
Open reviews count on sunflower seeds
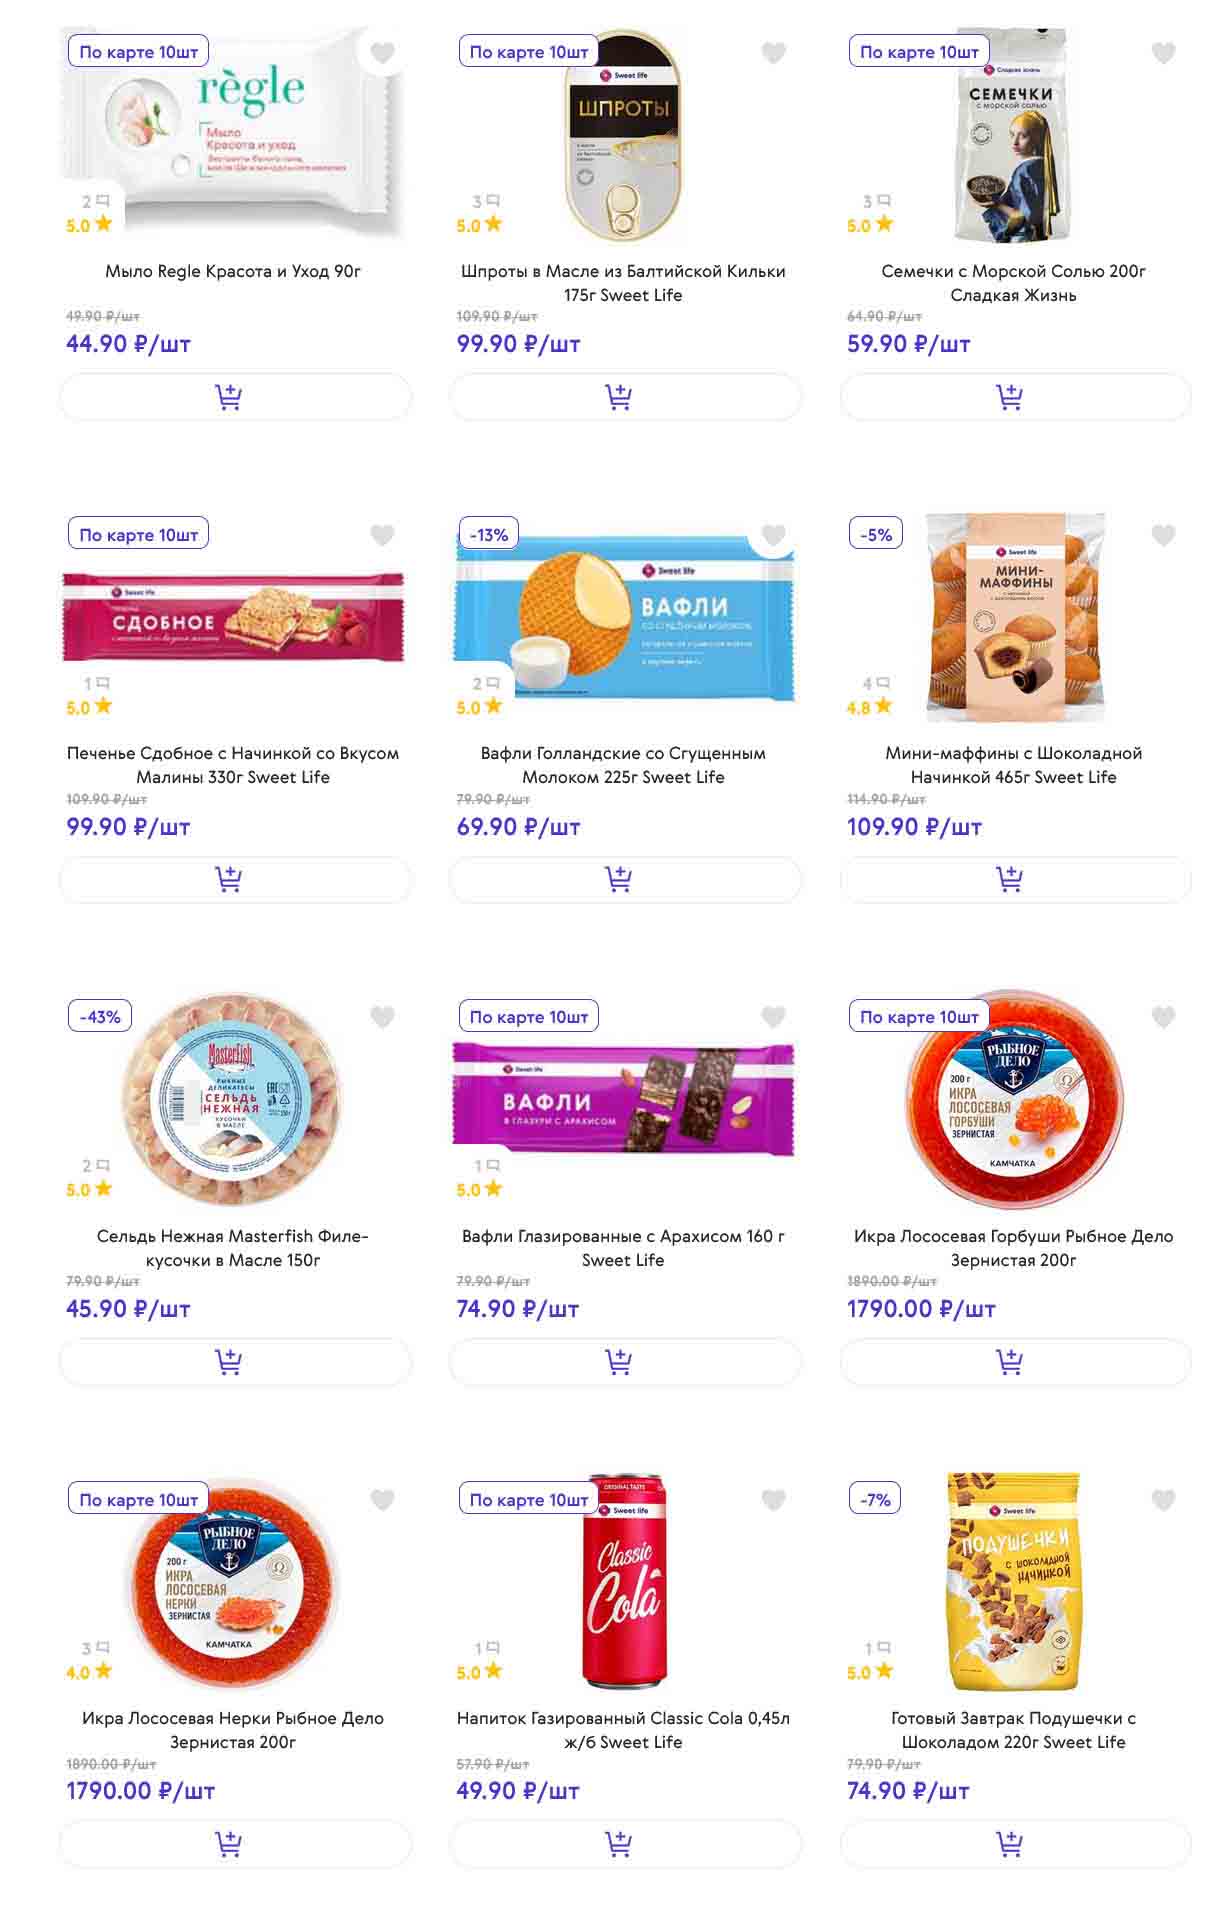877,201
